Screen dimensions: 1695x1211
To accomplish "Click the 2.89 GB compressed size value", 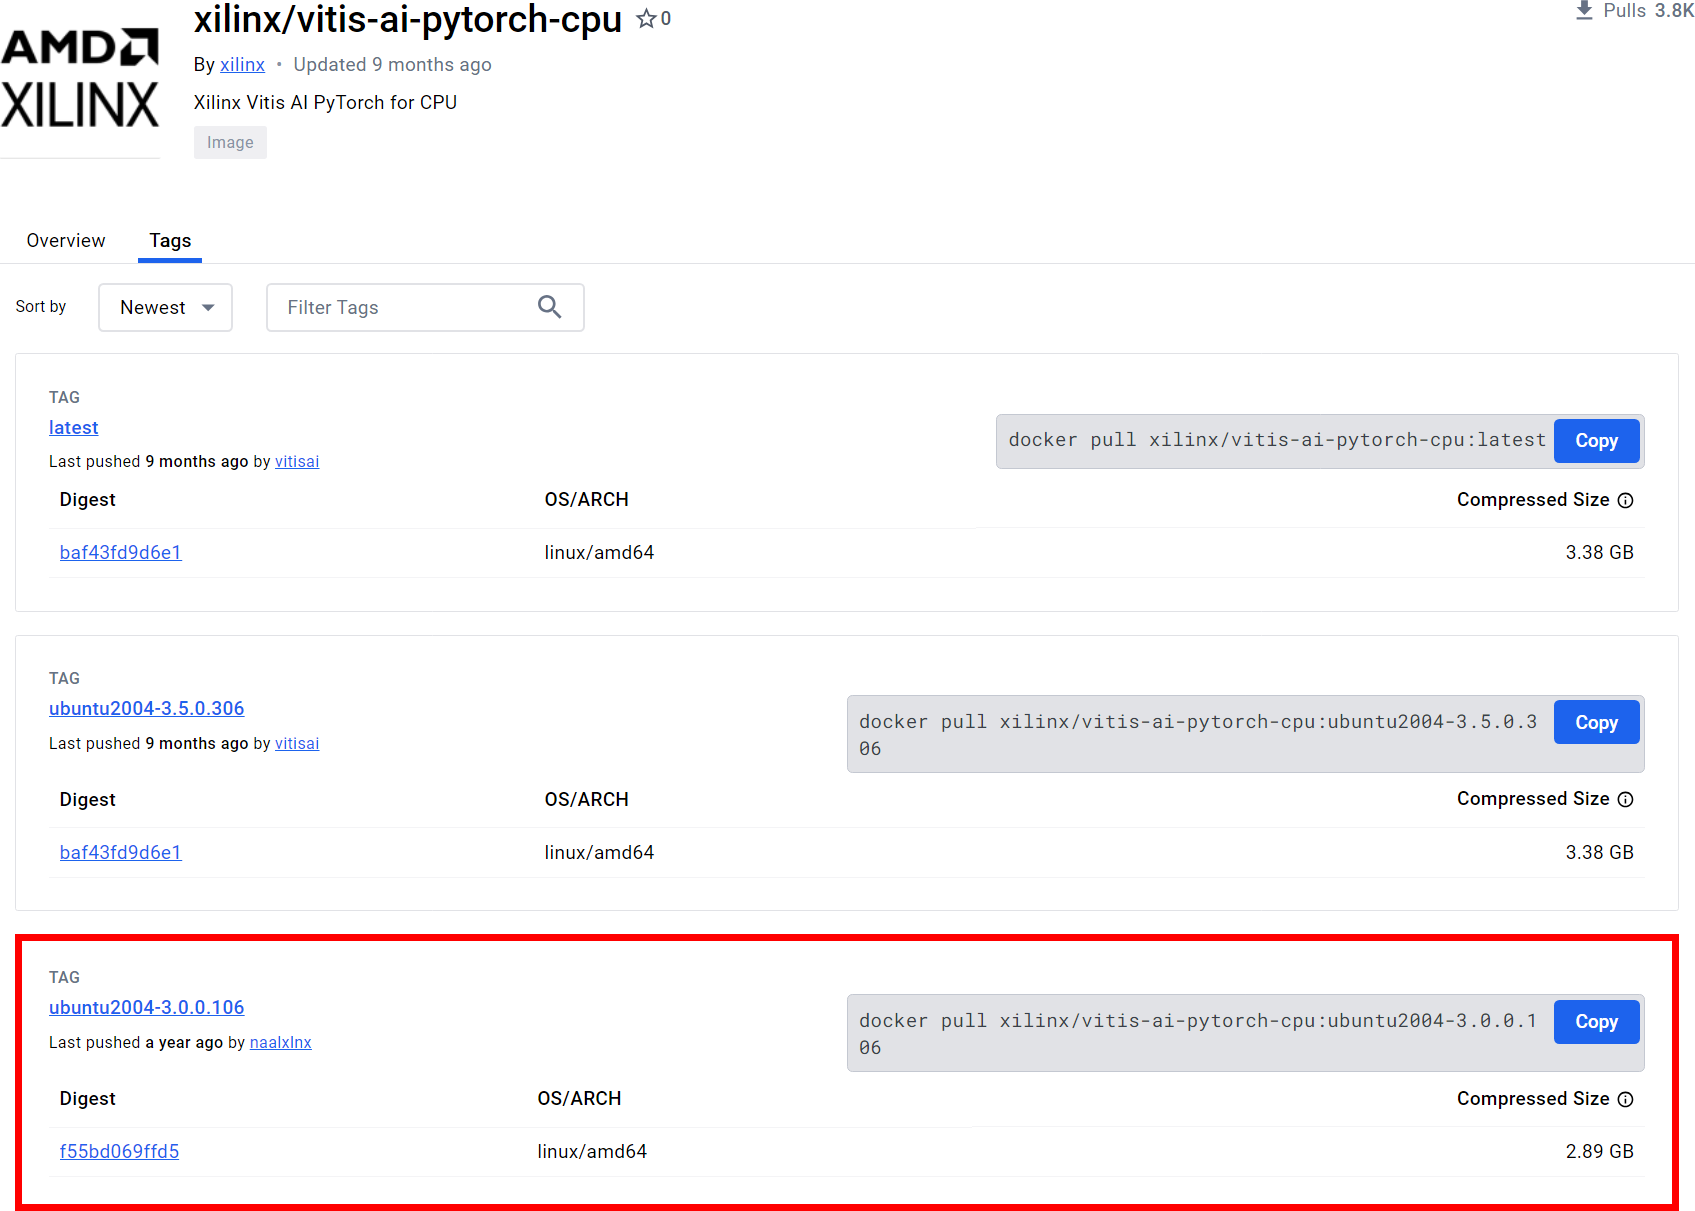I will (x=1599, y=1151).
